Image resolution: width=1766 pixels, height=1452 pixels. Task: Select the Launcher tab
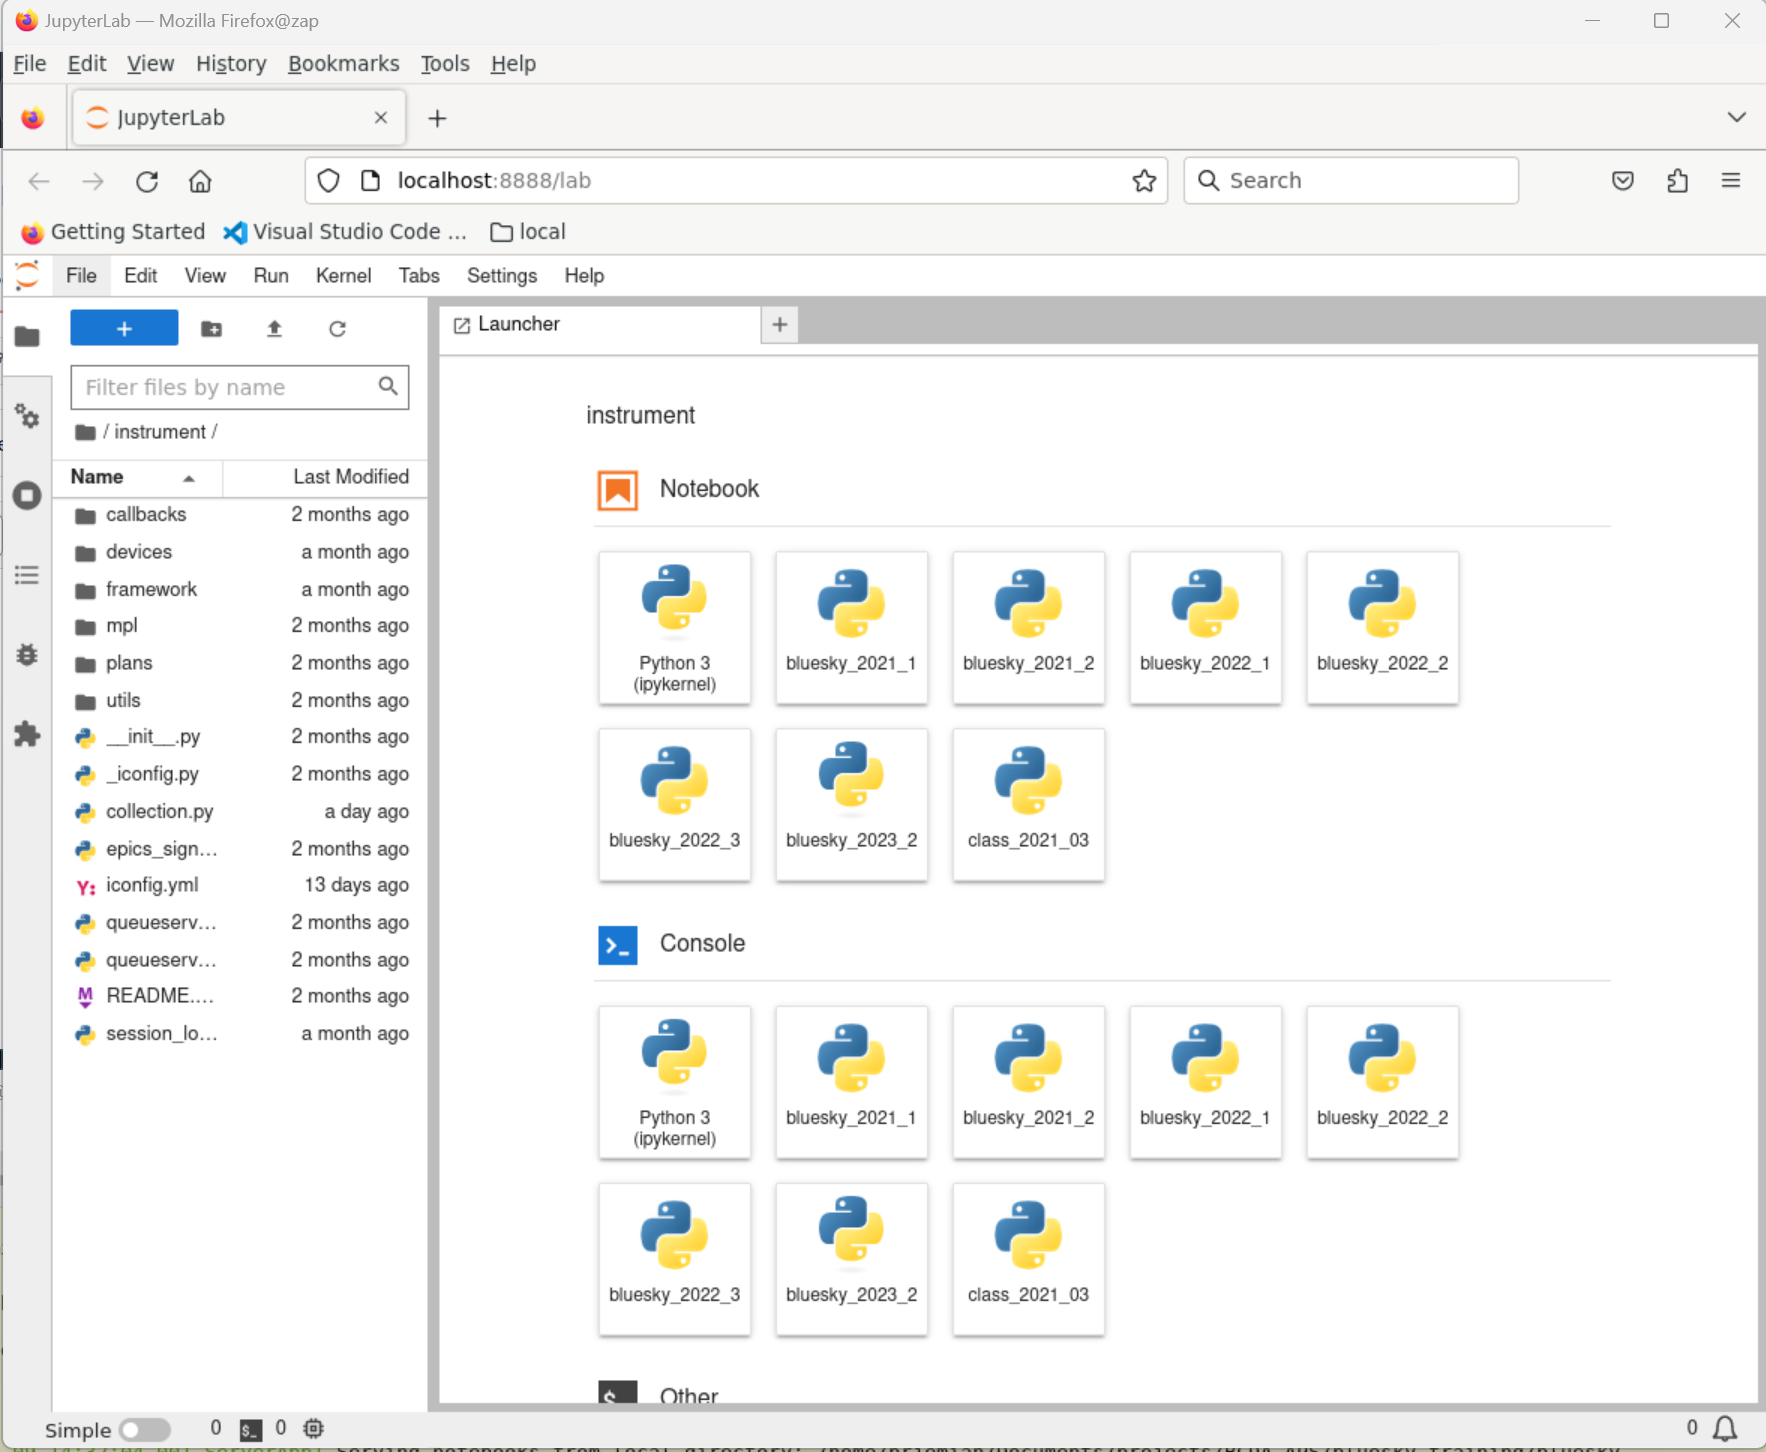click(x=600, y=324)
